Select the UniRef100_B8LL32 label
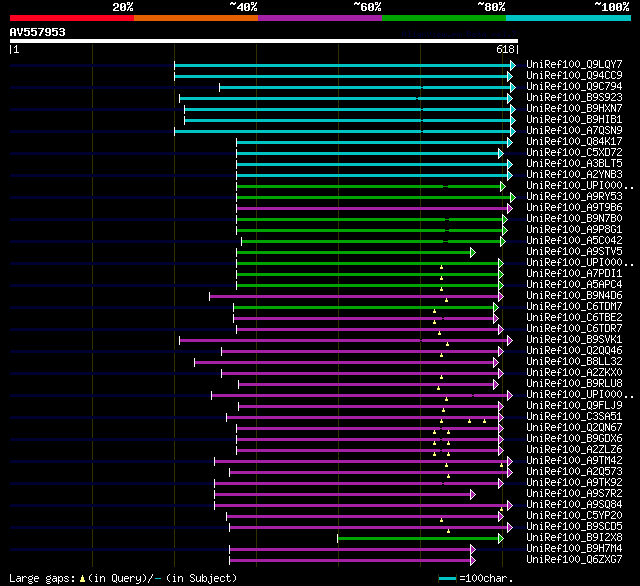The height and width of the screenshot is (586, 640). (574, 362)
